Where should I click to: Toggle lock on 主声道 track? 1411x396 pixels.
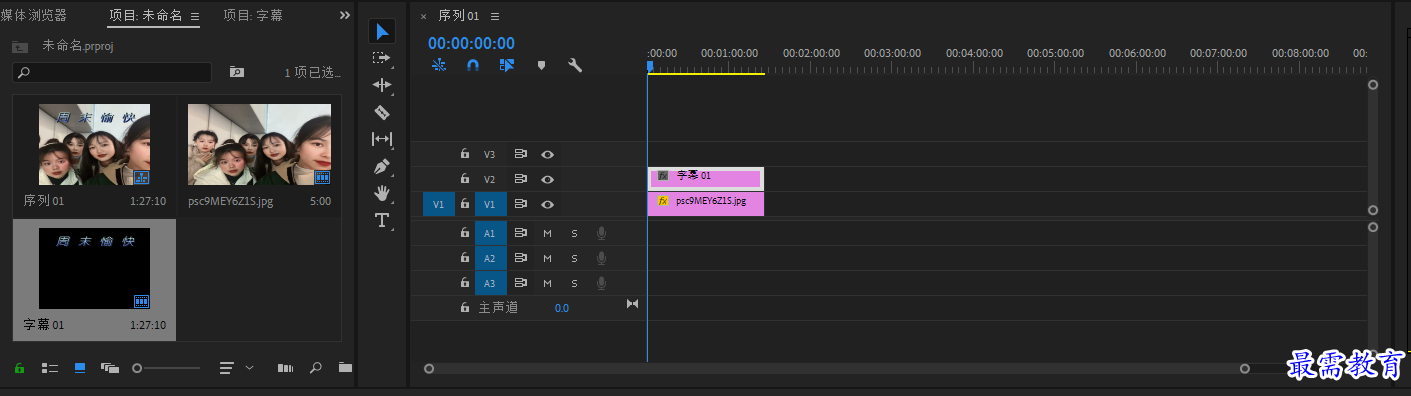[x=465, y=308]
